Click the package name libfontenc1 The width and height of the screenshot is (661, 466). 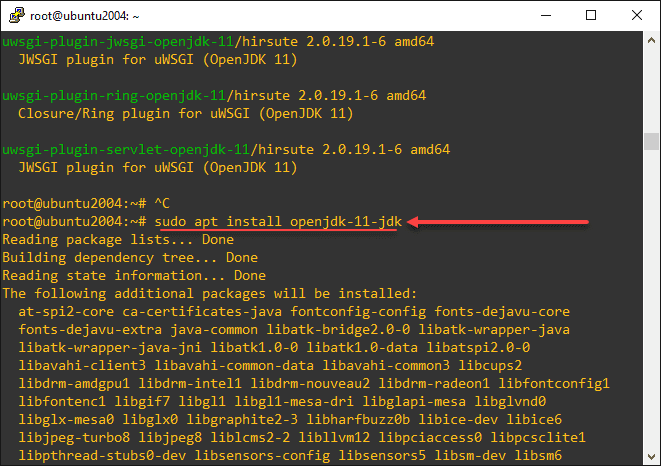[62, 401]
